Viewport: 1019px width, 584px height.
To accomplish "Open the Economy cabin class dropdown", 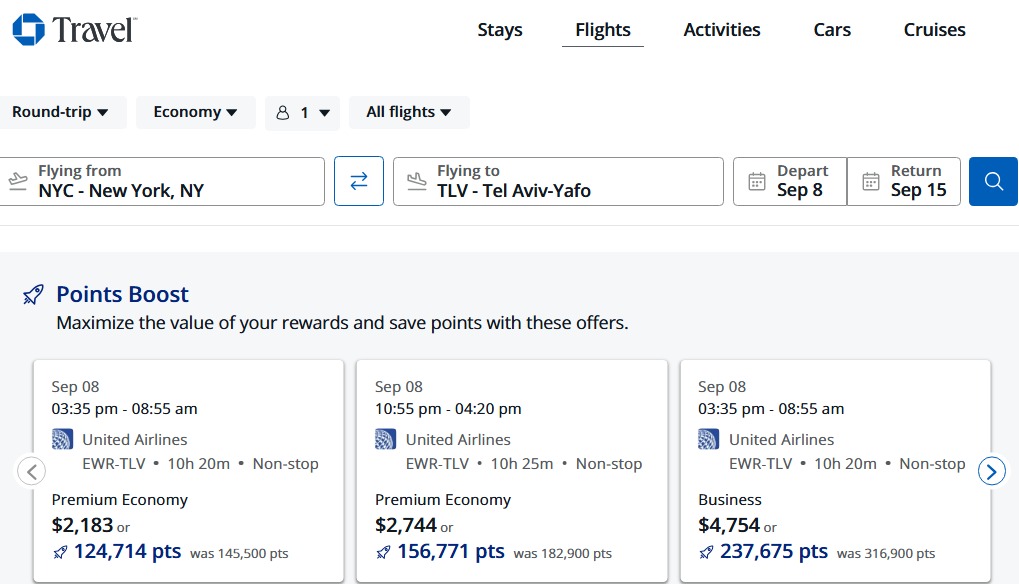I will click(x=195, y=112).
